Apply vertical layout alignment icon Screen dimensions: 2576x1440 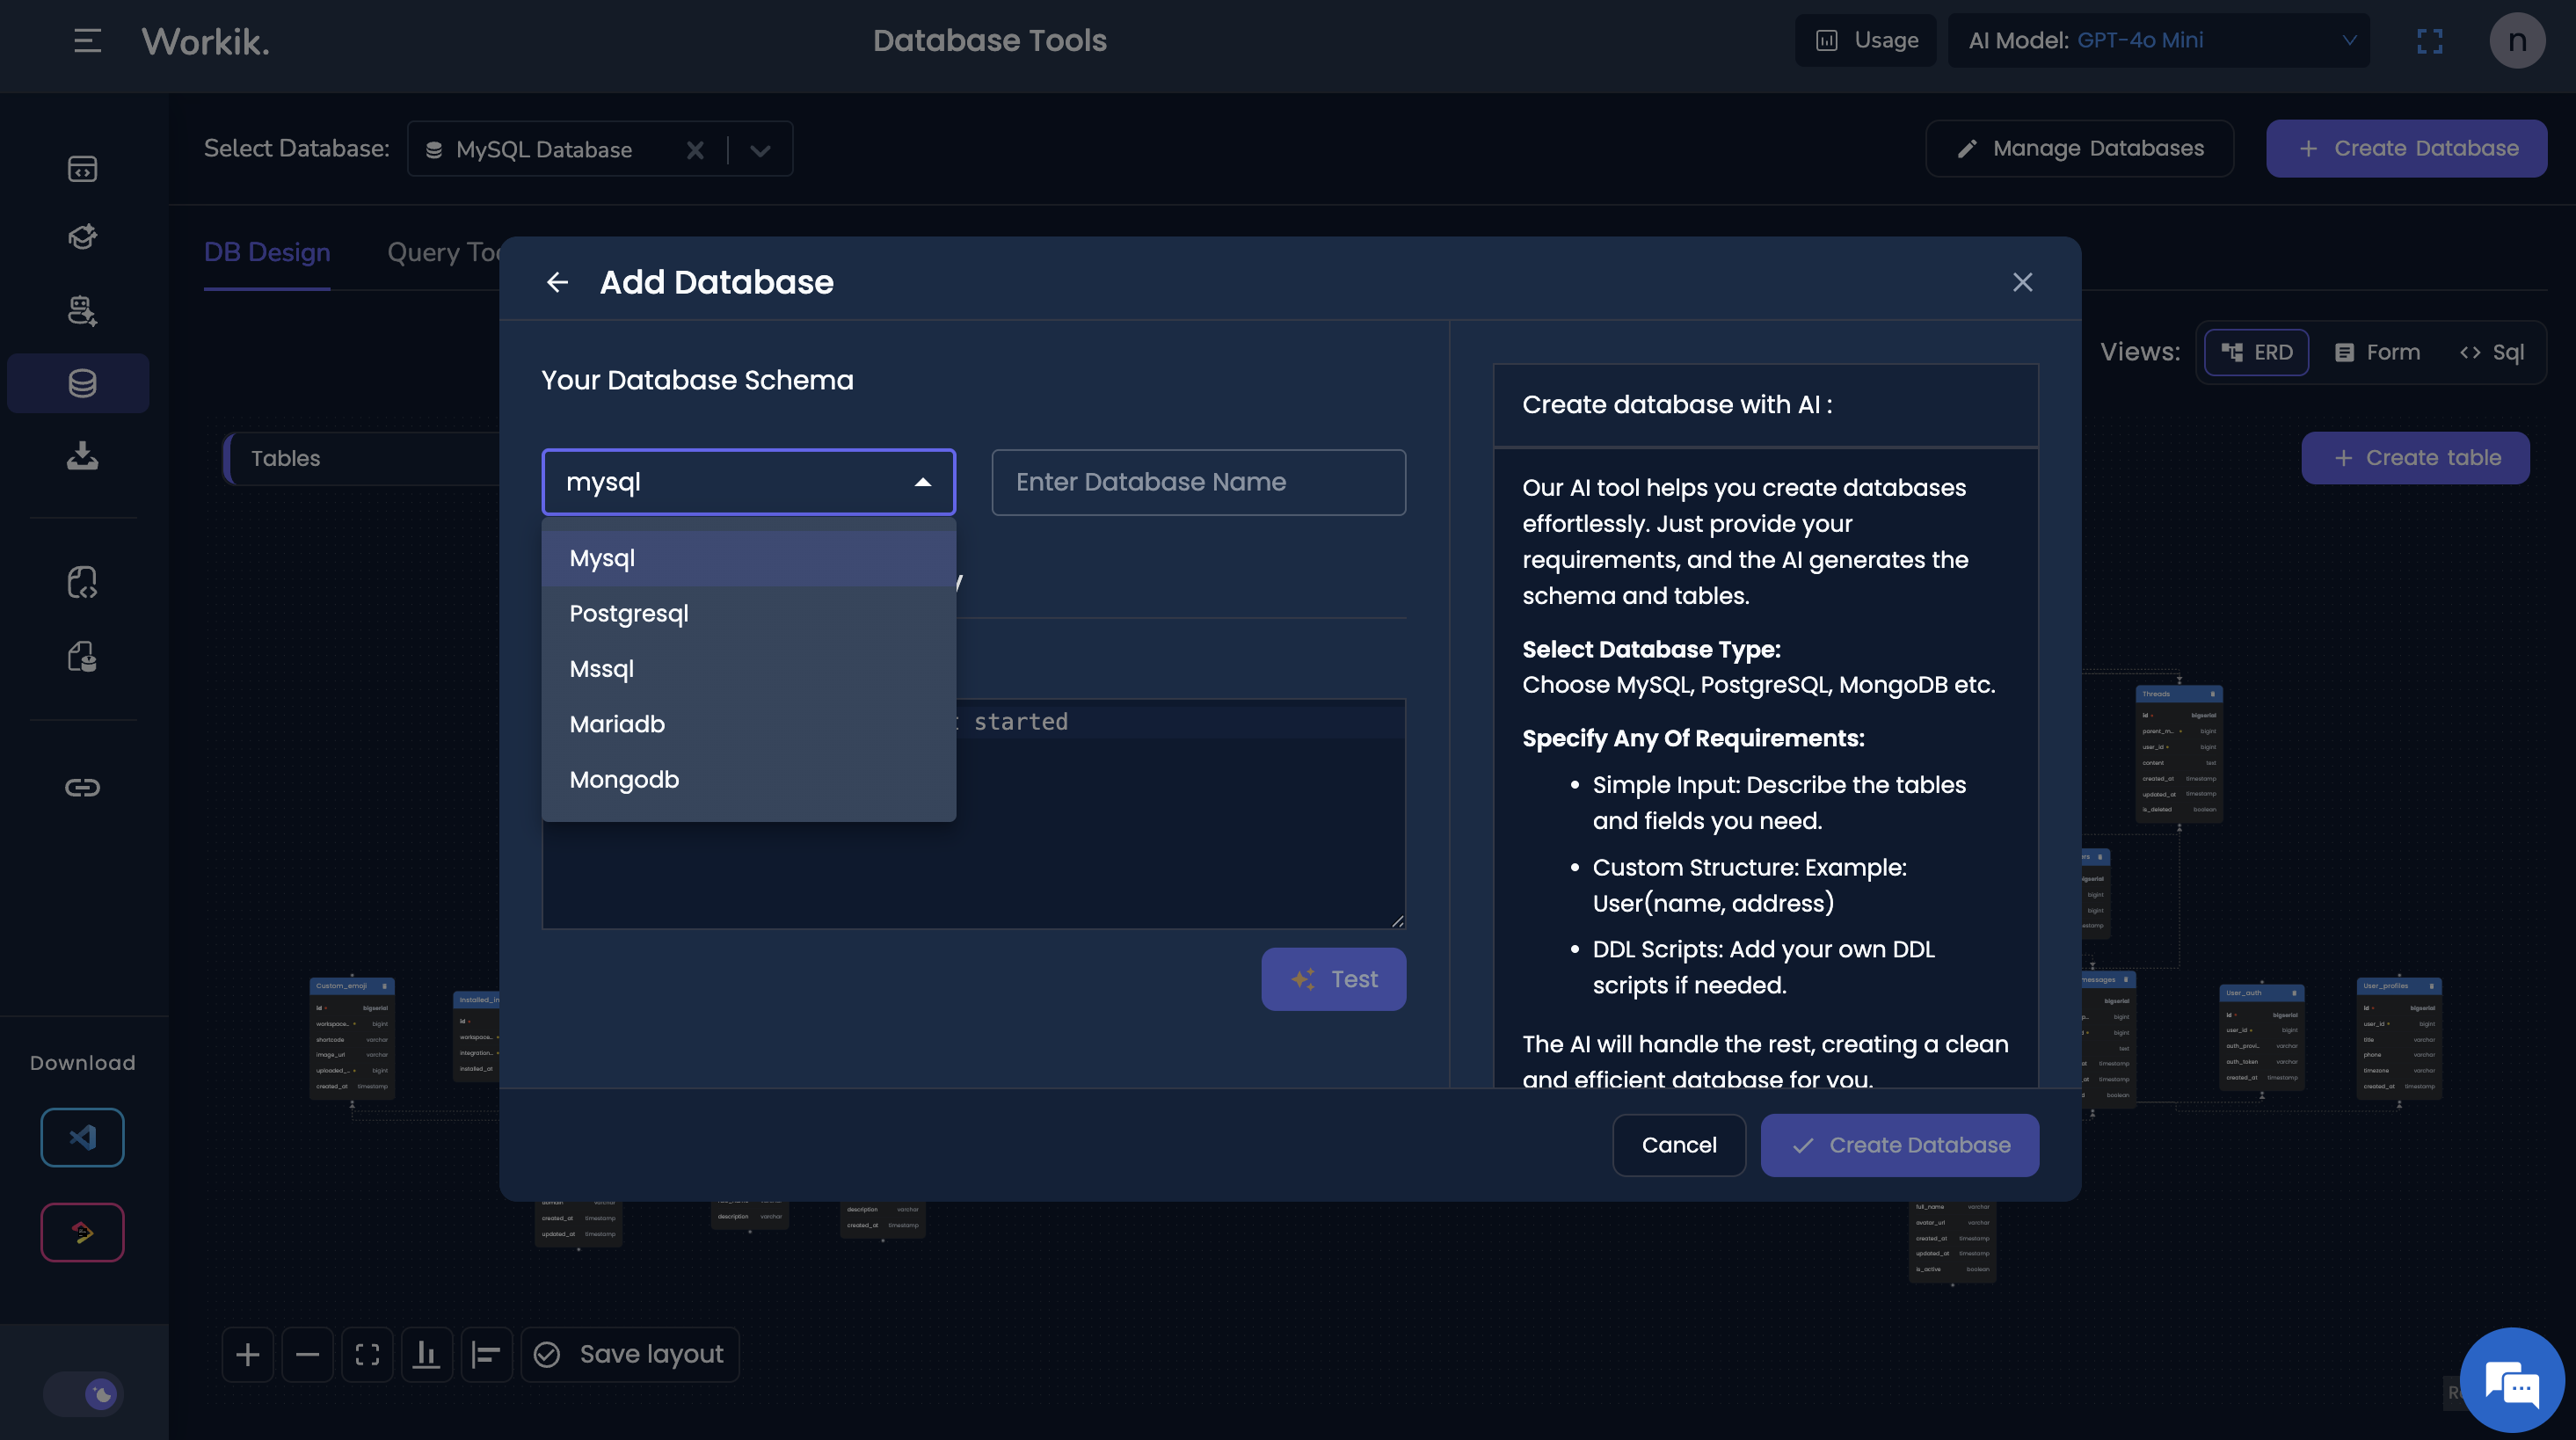(x=427, y=1355)
